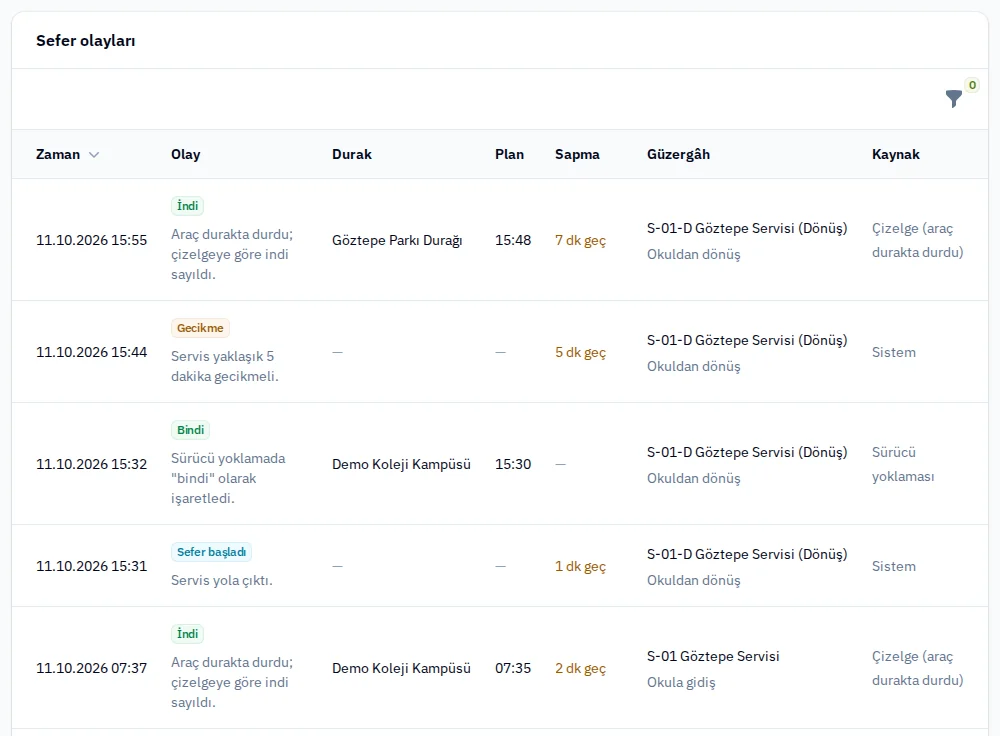Click "Servis yola çıktı." description
Image resolution: width=1000 pixels, height=736 pixels.
coord(221,580)
